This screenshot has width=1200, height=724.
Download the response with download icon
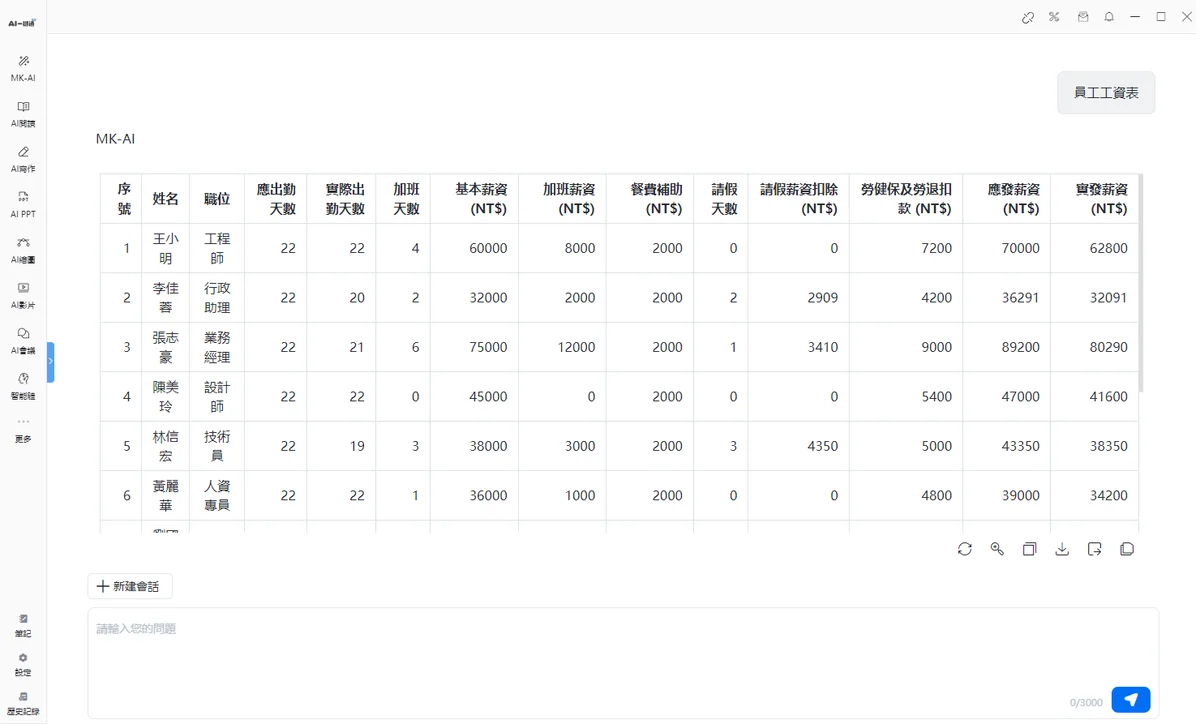1062,549
